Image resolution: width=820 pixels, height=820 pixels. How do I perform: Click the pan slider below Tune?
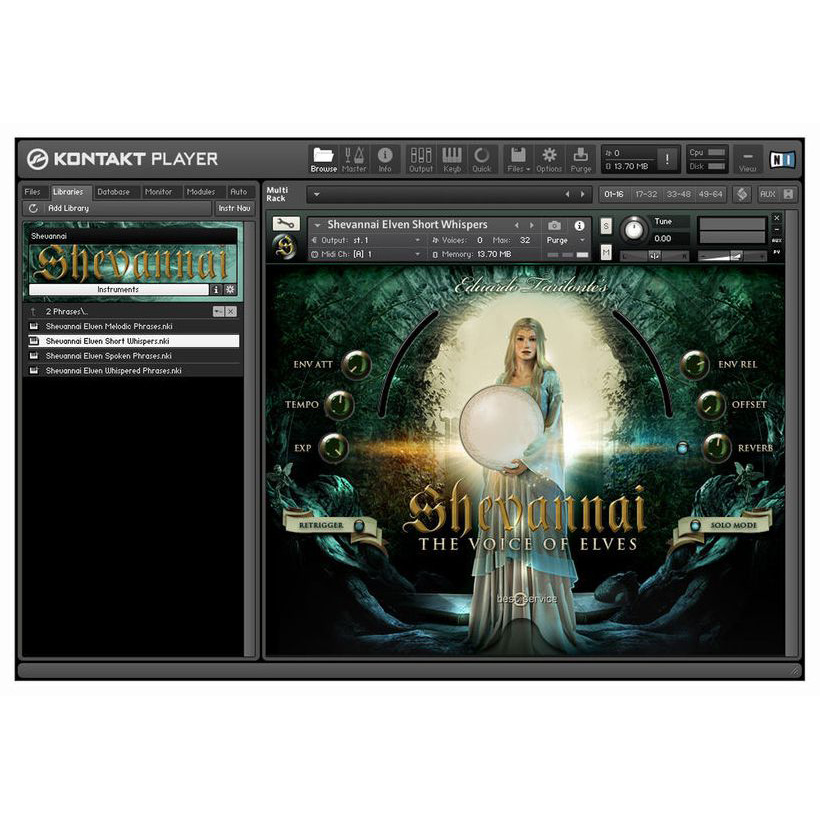tap(654, 256)
